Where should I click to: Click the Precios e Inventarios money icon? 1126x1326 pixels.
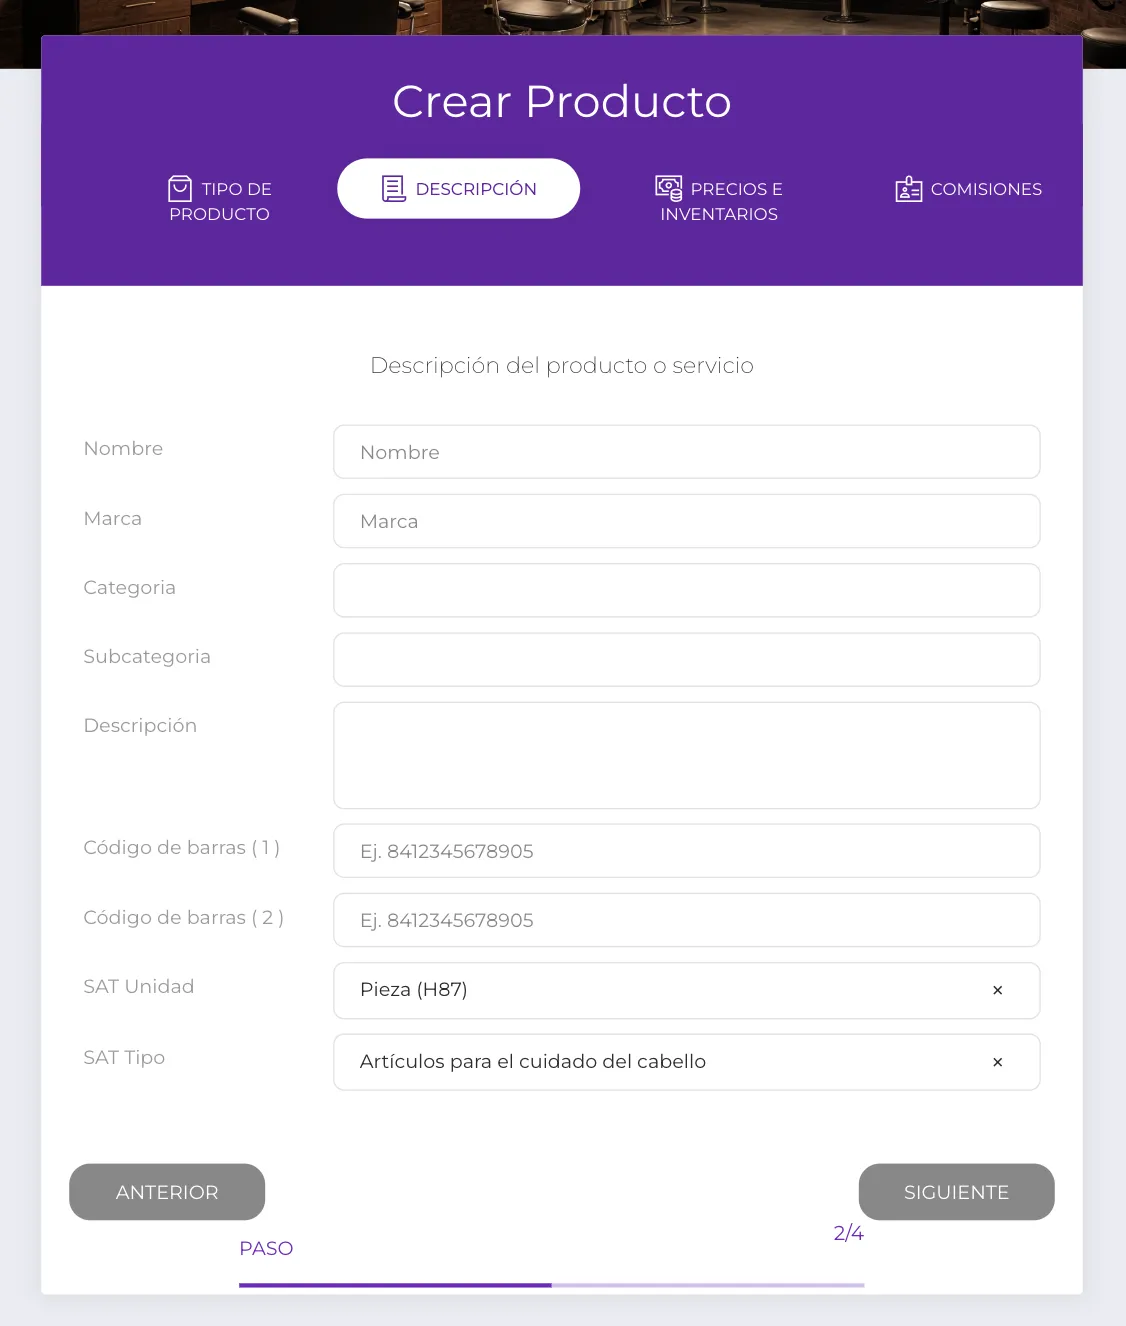tap(668, 186)
